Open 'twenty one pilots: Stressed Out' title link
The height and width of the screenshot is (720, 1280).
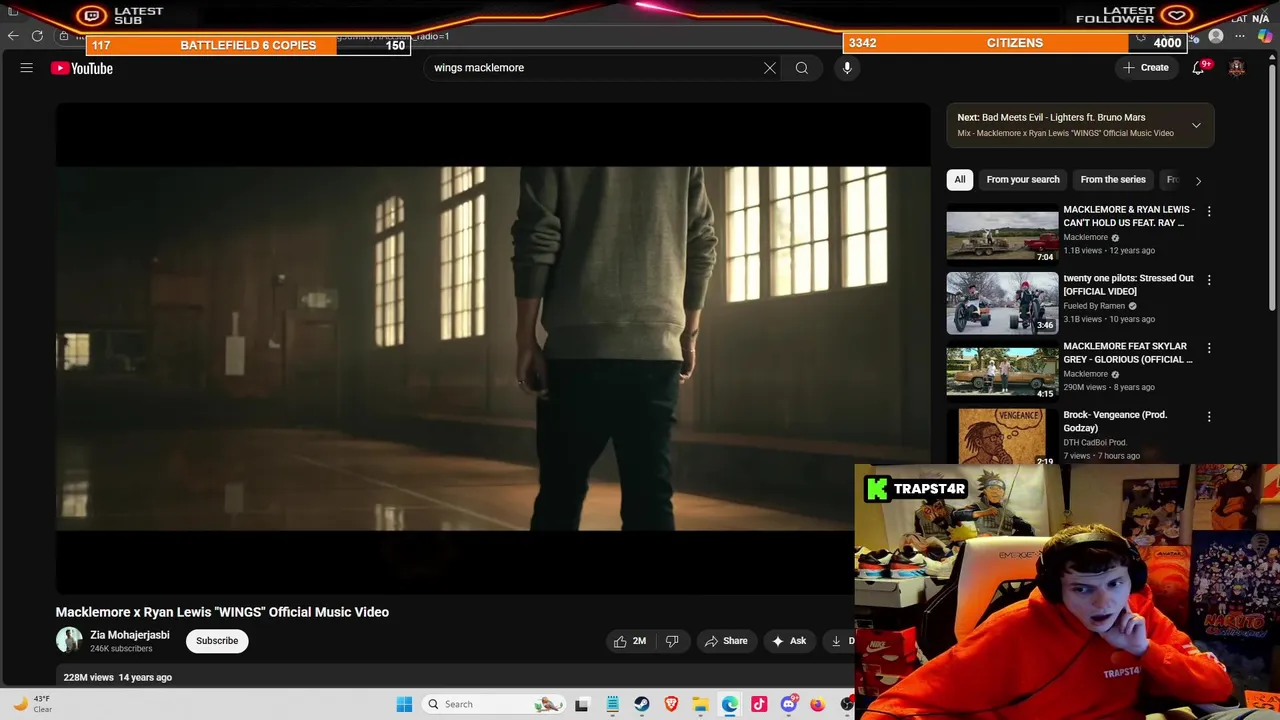[x=1128, y=285]
